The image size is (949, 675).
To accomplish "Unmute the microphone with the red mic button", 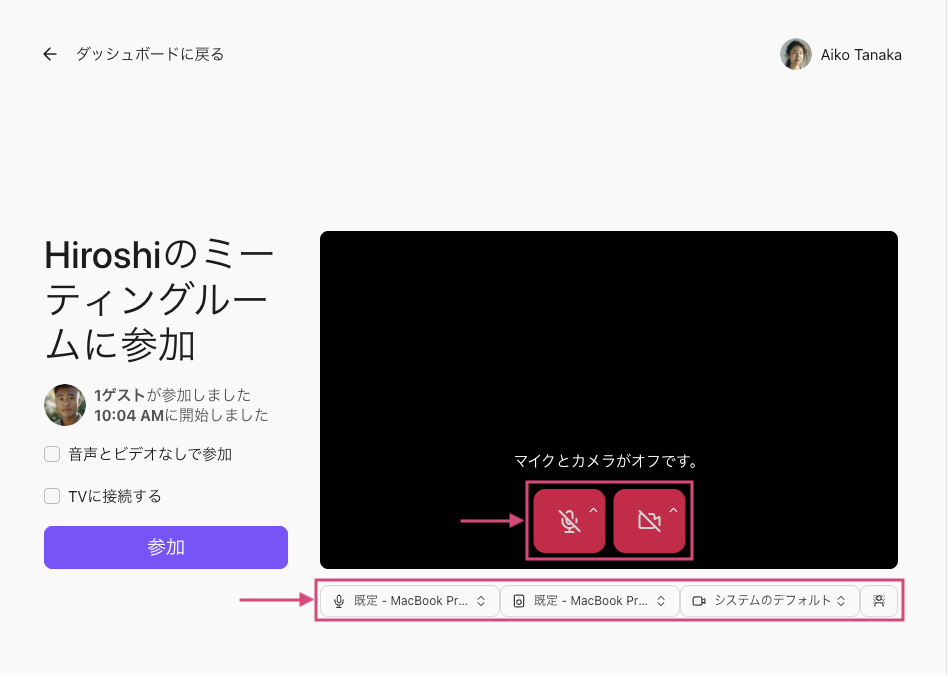I will 568,521.
